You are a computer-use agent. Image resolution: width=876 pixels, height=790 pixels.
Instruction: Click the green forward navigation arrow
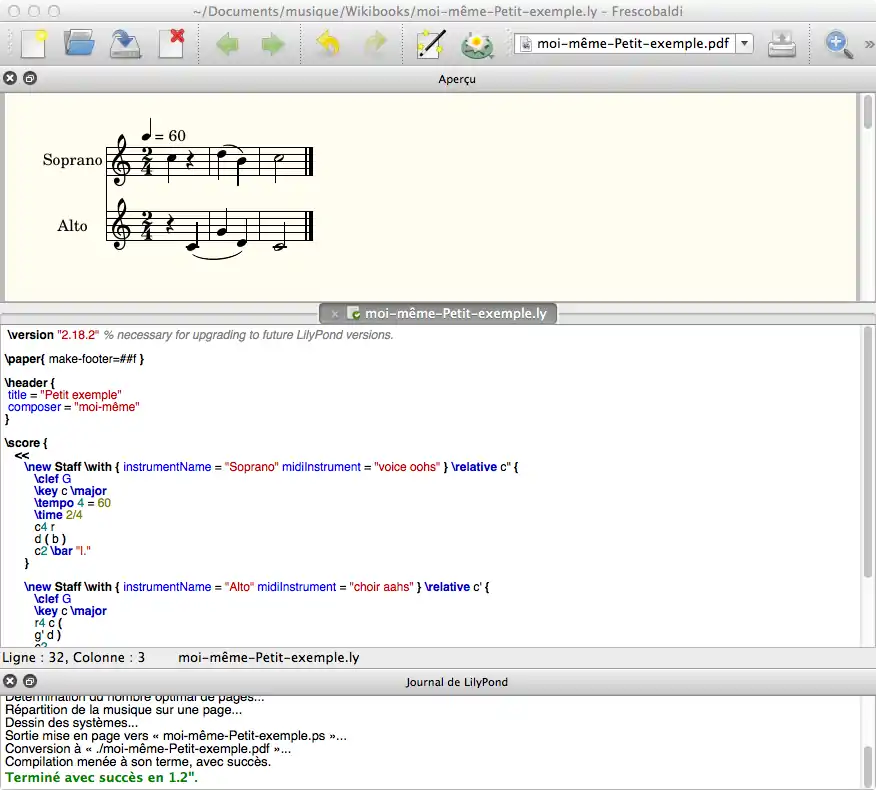pyautogui.click(x=272, y=44)
